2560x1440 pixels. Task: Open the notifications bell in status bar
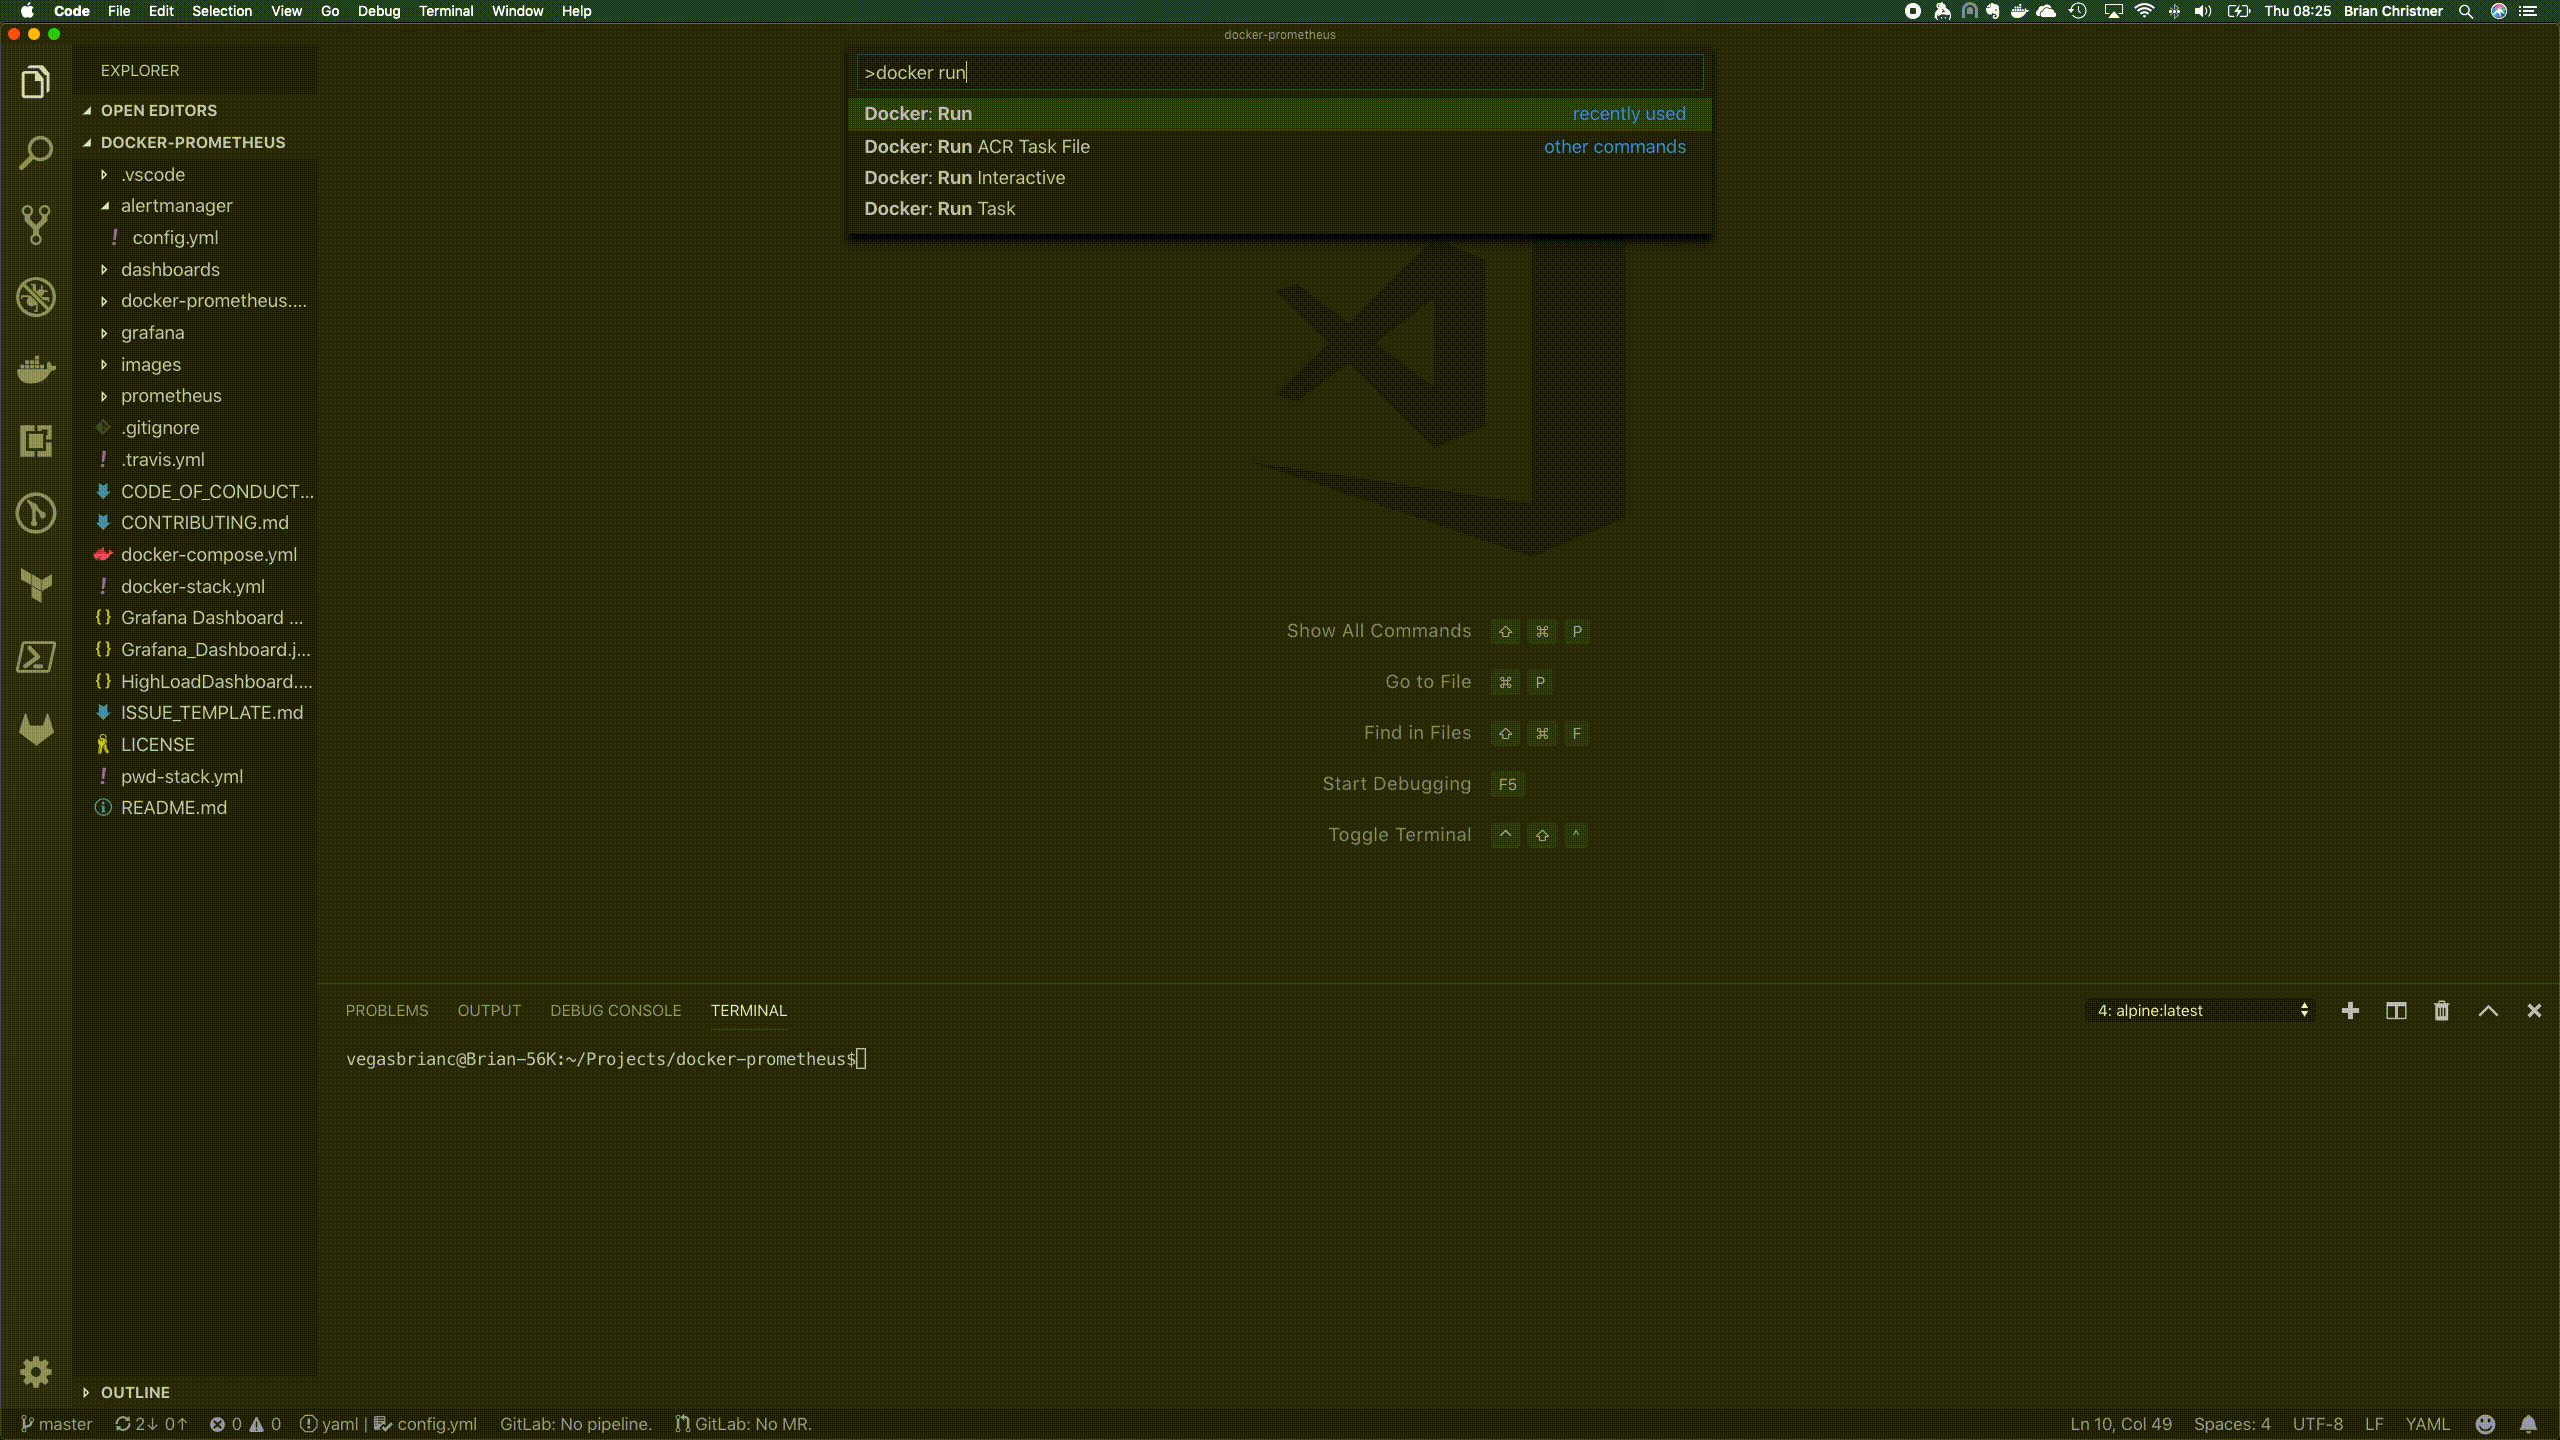point(2528,1424)
